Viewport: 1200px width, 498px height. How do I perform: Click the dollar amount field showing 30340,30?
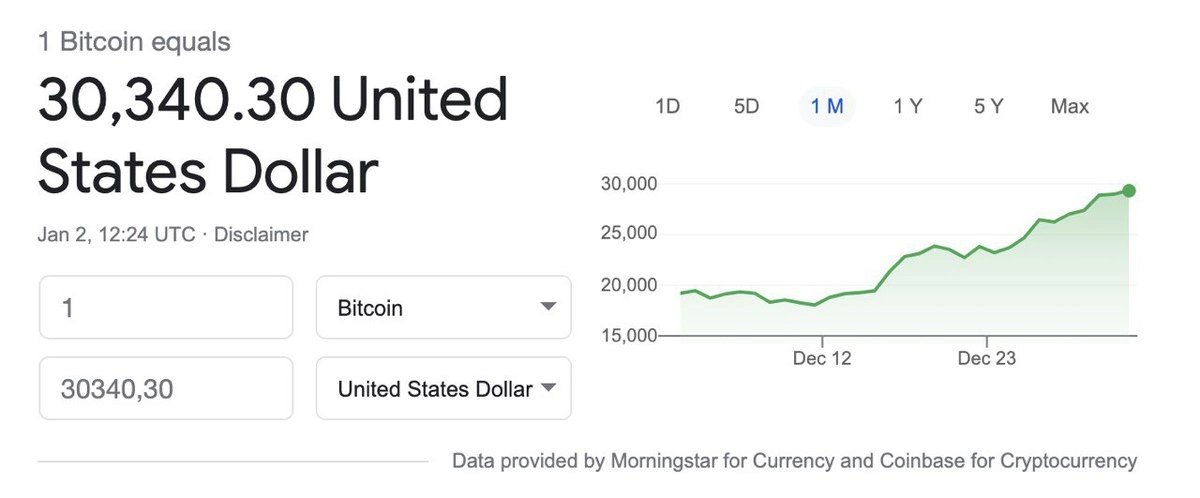pos(166,389)
